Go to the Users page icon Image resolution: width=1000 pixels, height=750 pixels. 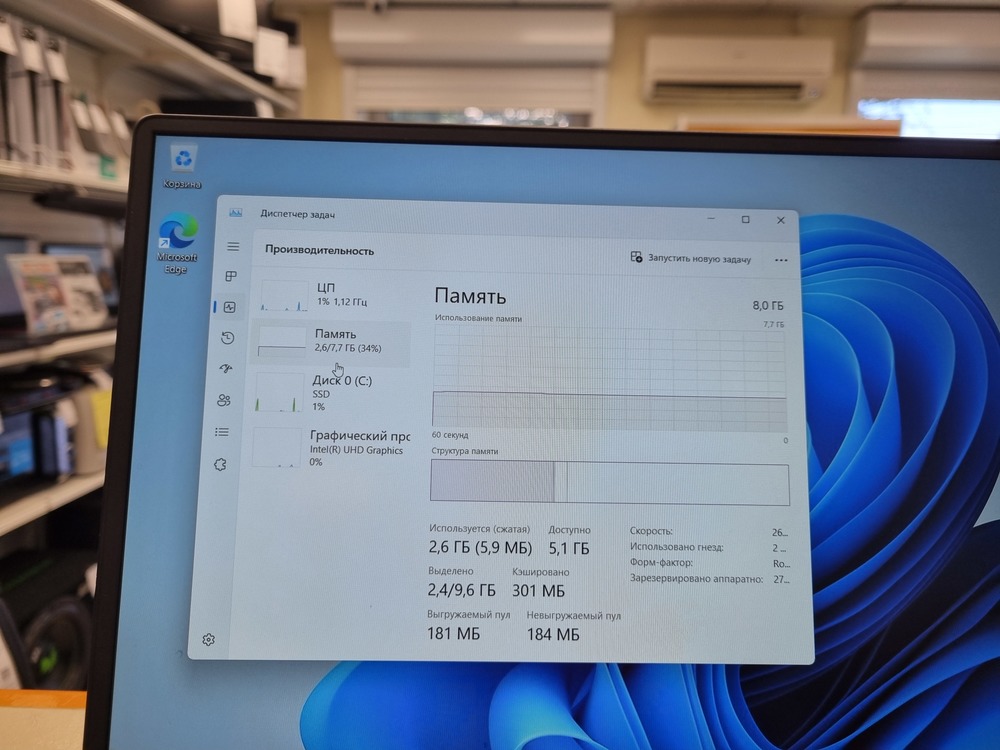click(223, 400)
